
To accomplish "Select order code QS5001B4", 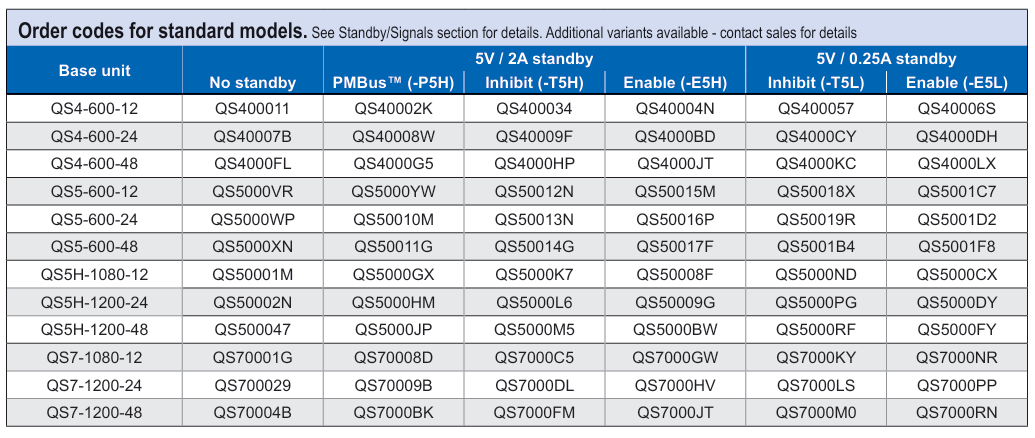I will pos(816,247).
